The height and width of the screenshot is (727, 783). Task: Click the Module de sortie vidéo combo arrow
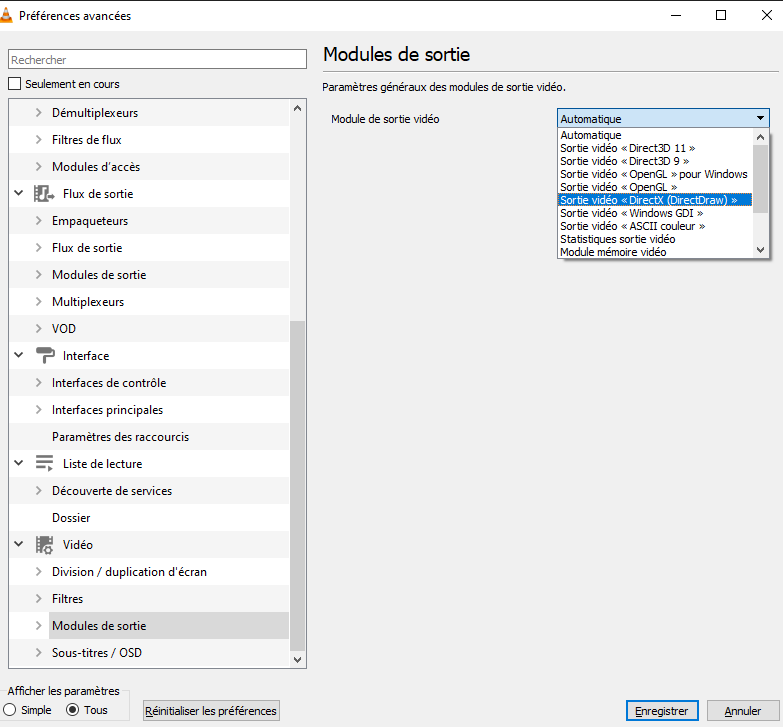click(x=760, y=118)
